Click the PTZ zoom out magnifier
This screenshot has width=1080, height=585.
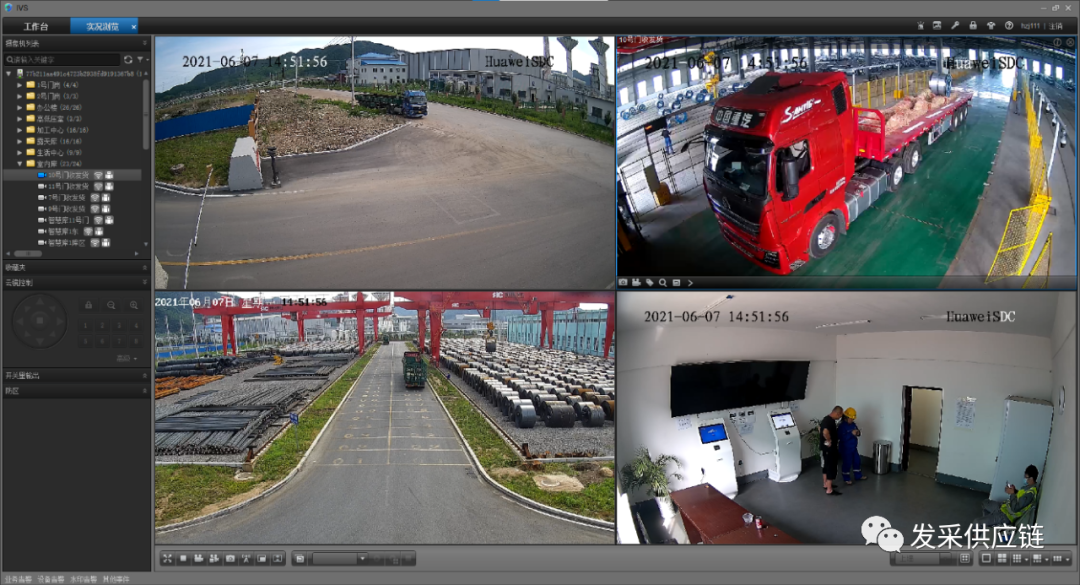click(x=111, y=305)
